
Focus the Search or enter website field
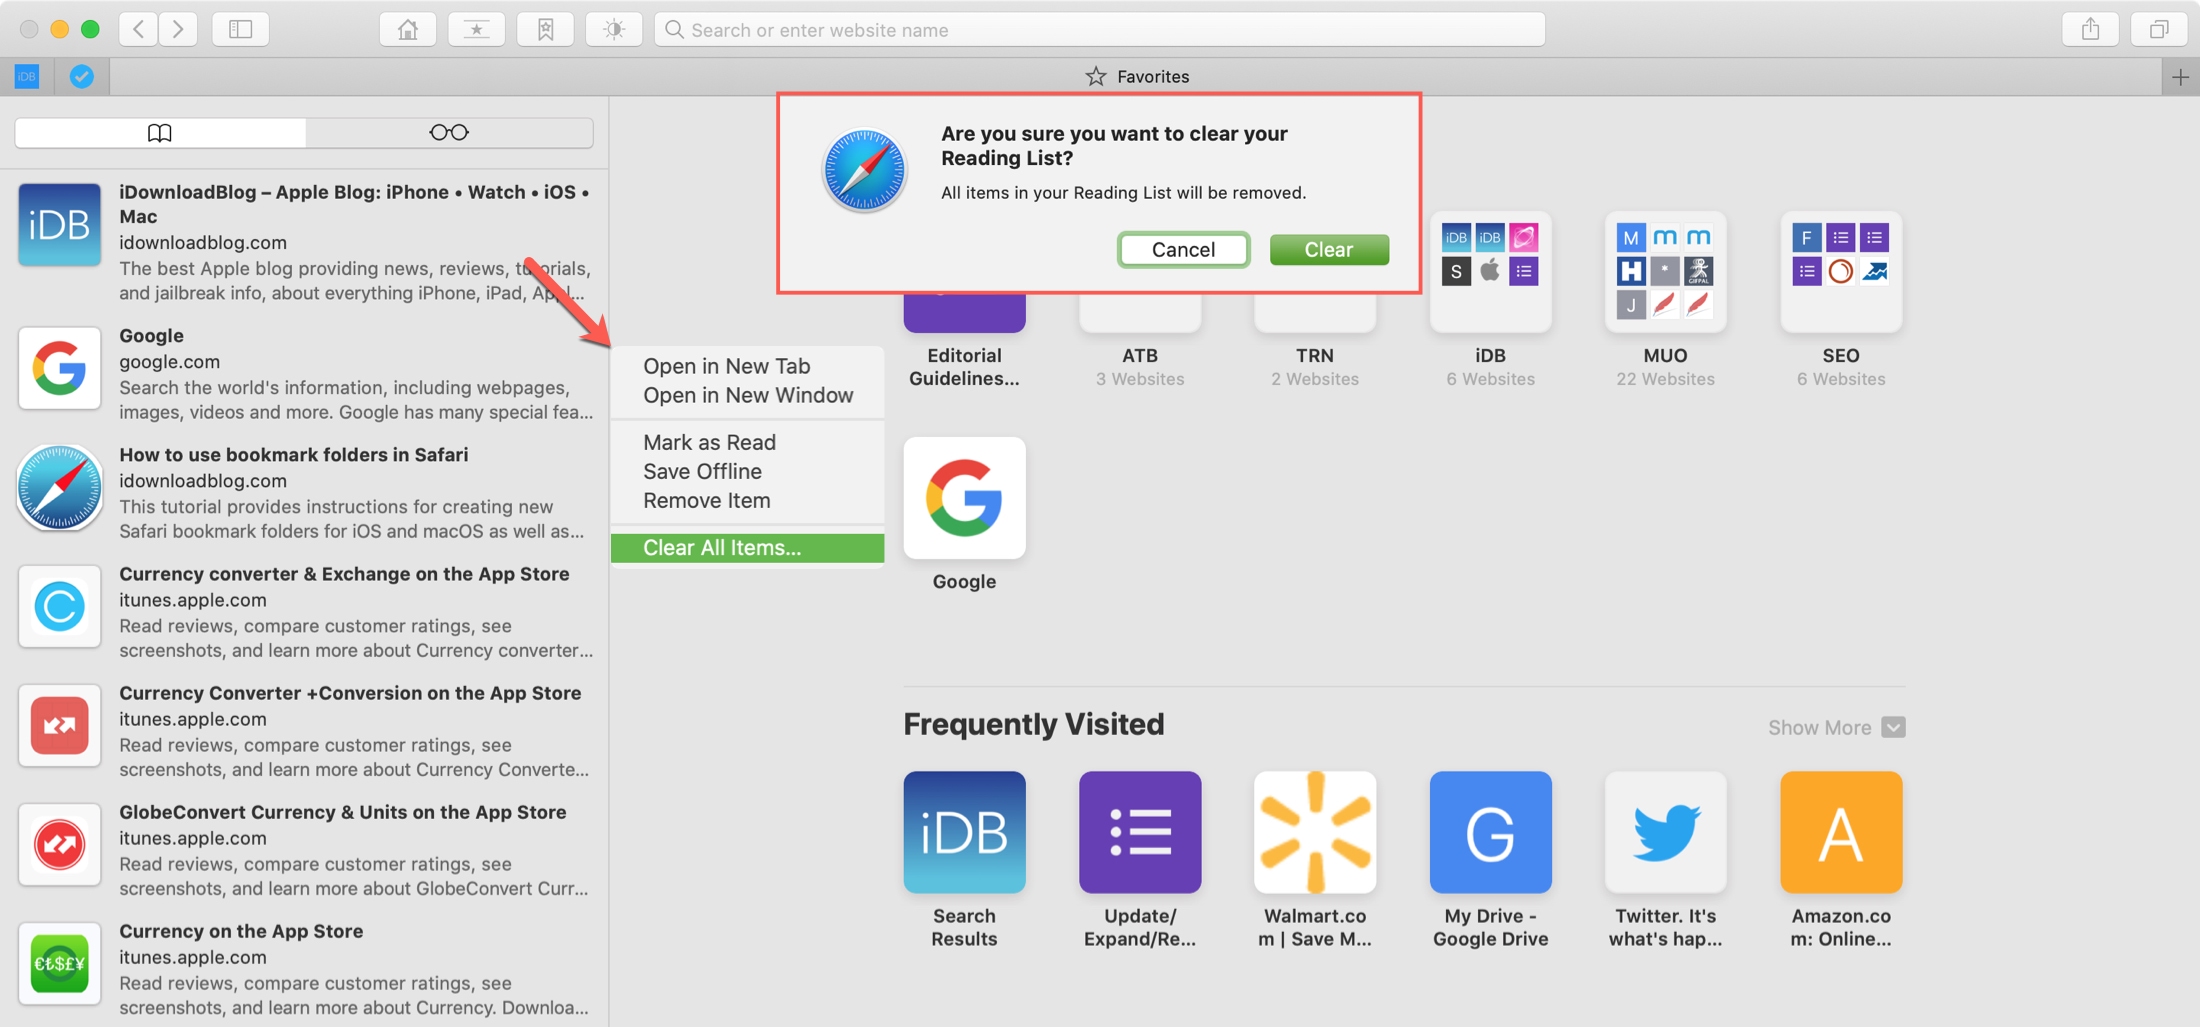click(1100, 29)
